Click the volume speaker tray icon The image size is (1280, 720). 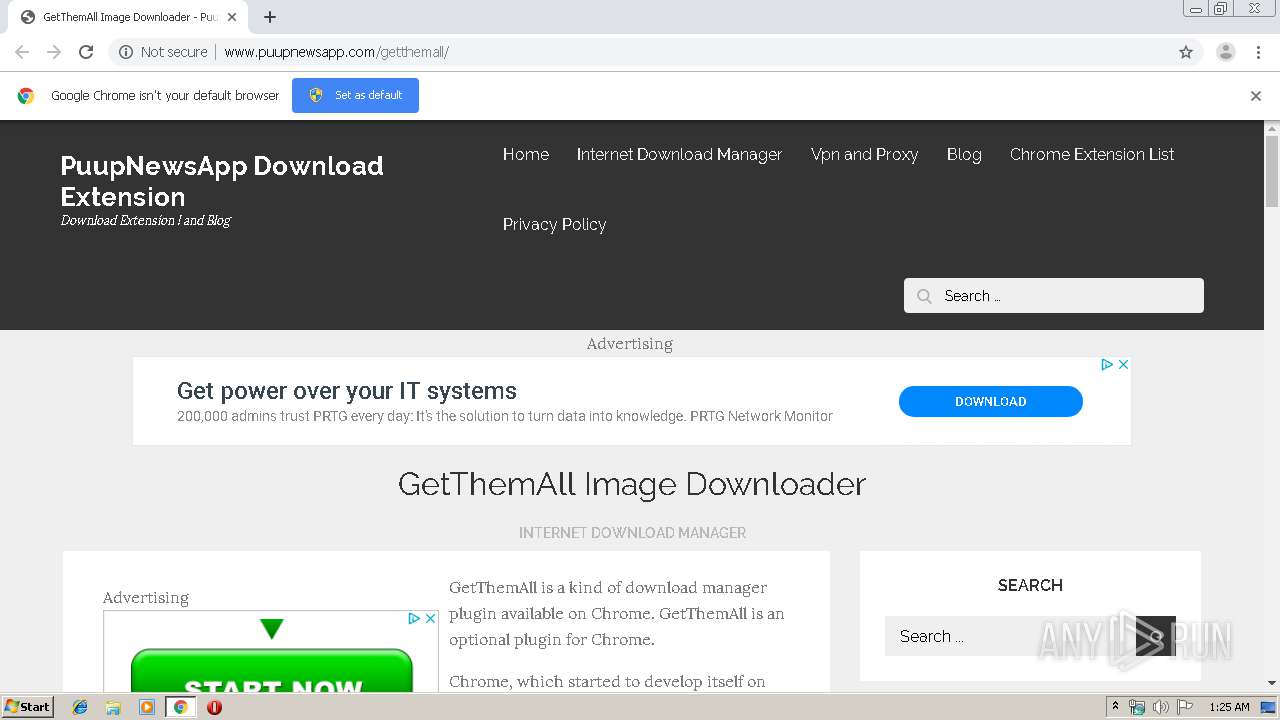pyautogui.click(x=1161, y=707)
